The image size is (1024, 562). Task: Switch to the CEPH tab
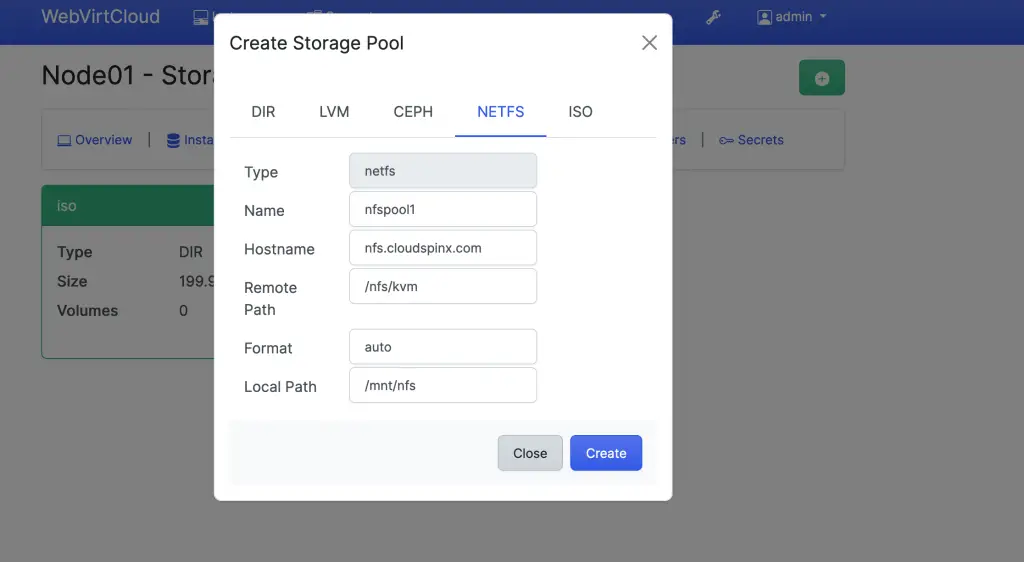point(413,112)
